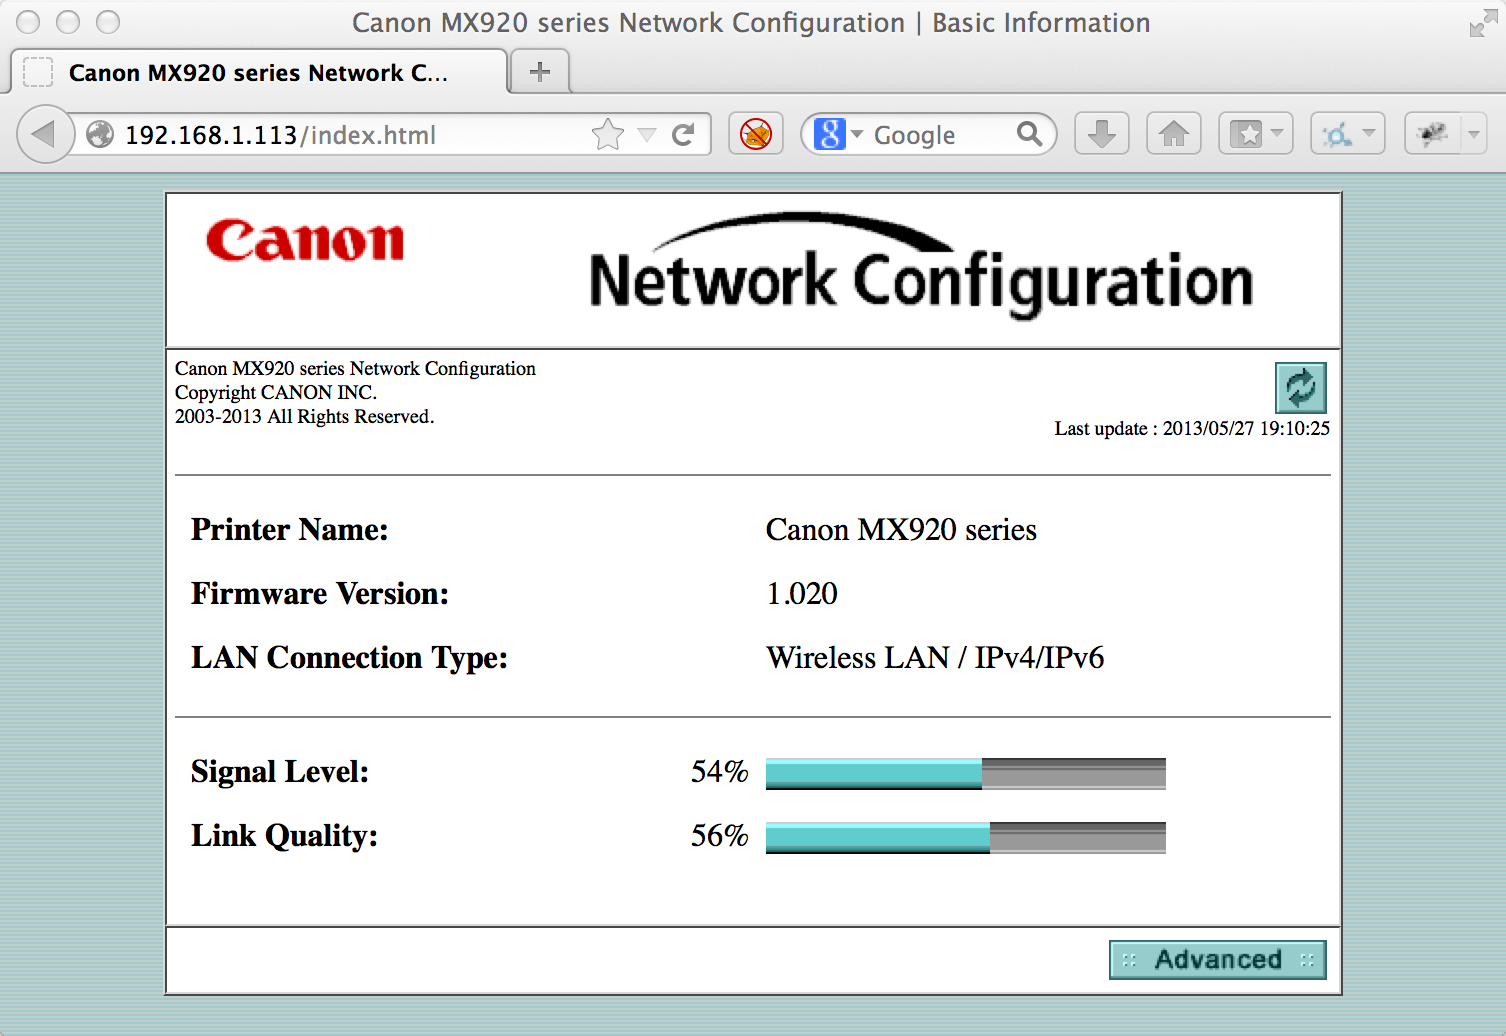
Task: Click the browser back arrow button
Action: 44,134
